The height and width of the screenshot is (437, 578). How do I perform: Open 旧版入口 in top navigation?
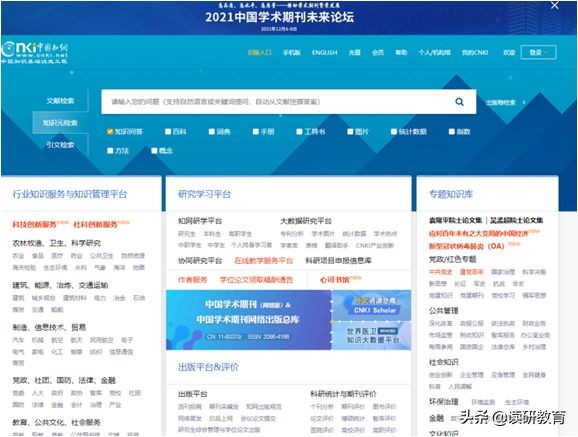point(260,52)
